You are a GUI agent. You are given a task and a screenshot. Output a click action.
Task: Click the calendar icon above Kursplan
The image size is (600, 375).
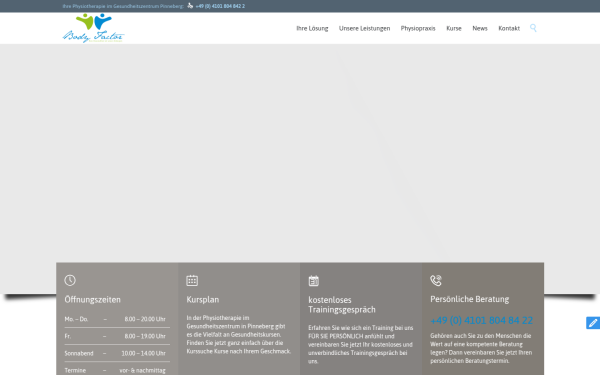[x=192, y=280]
